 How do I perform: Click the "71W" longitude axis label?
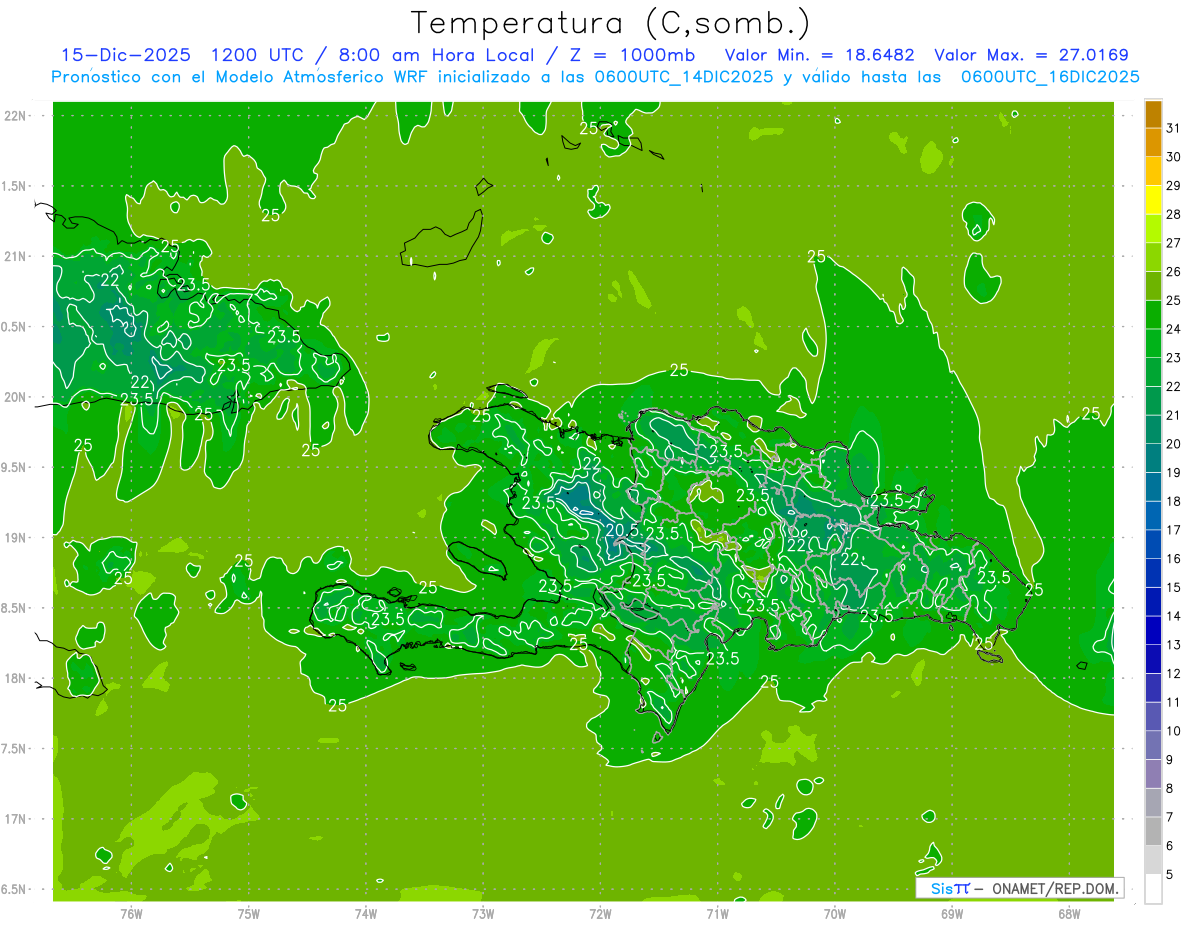click(717, 912)
